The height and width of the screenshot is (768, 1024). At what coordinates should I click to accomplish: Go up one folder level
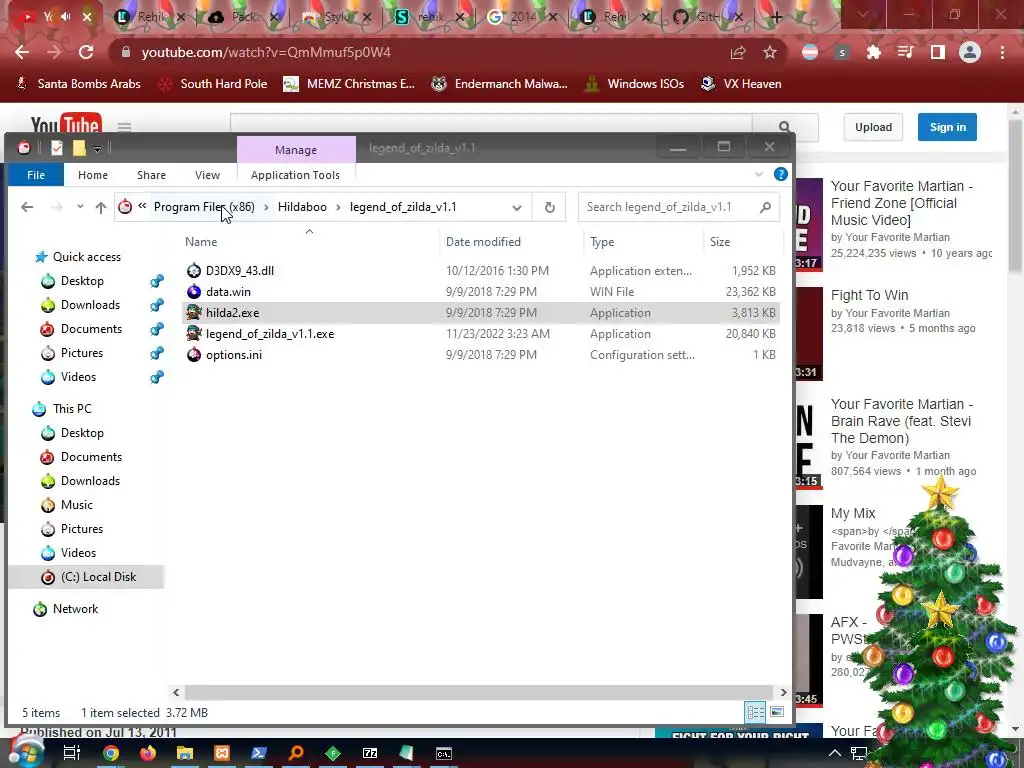tap(101, 207)
